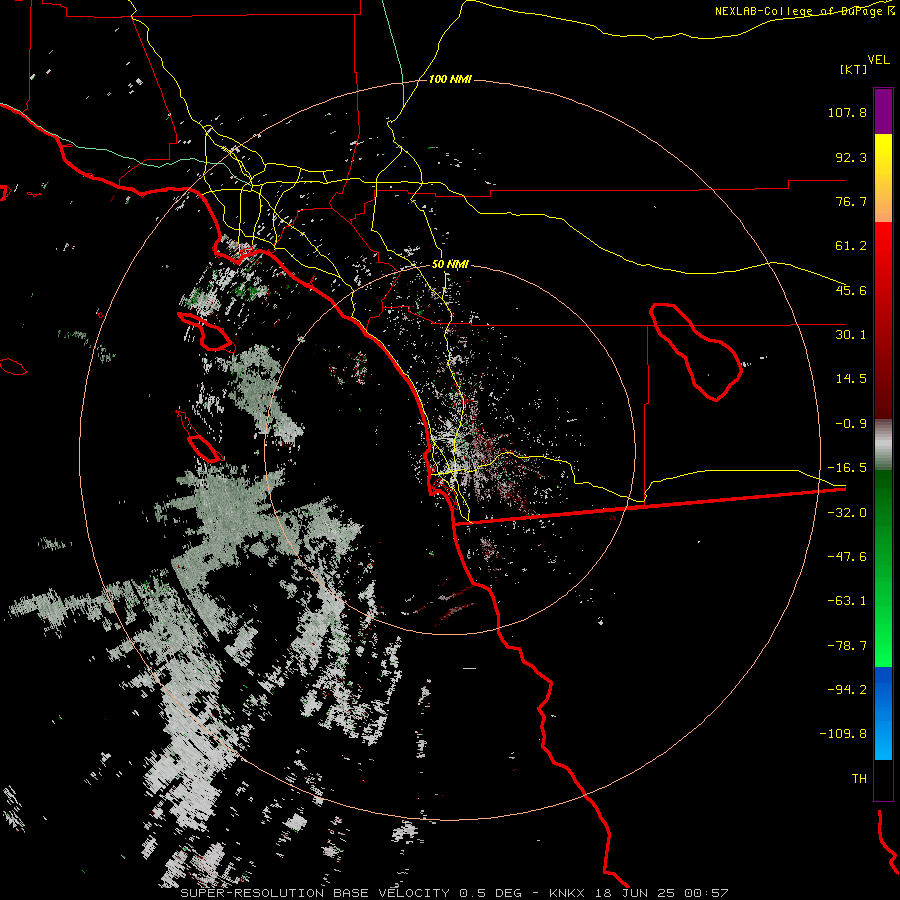Click the 45.6 velocity scale value
The width and height of the screenshot is (900, 900).
pos(851,290)
